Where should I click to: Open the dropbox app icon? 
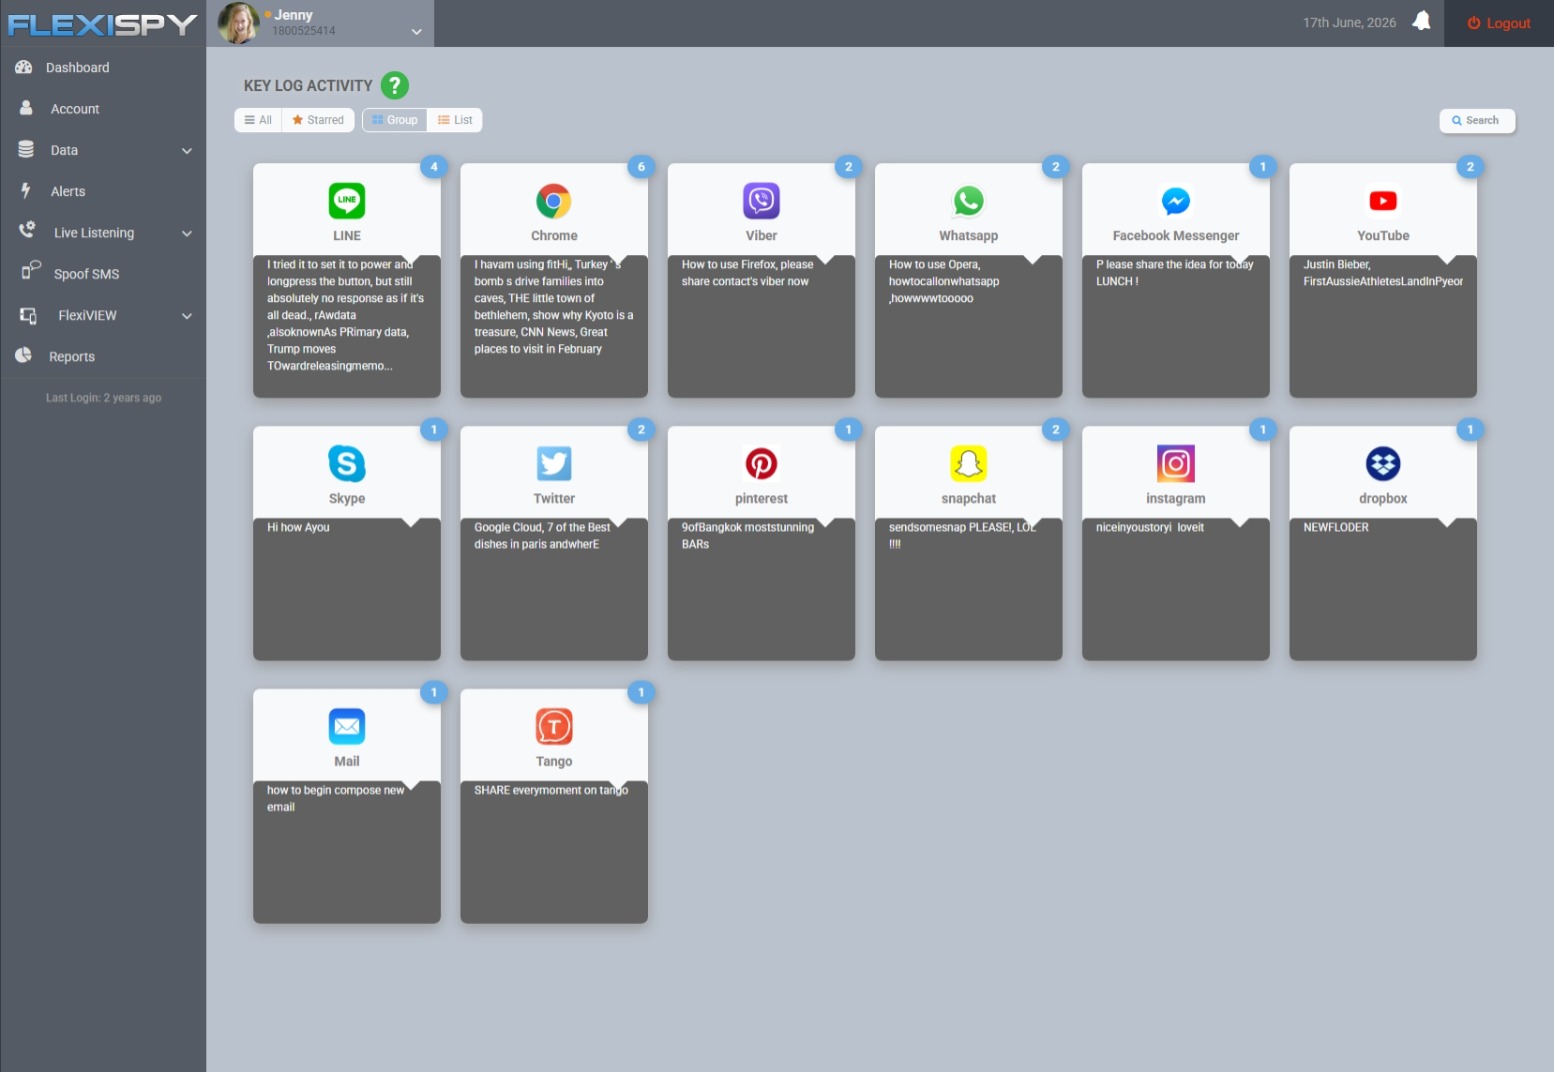coord(1383,464)
